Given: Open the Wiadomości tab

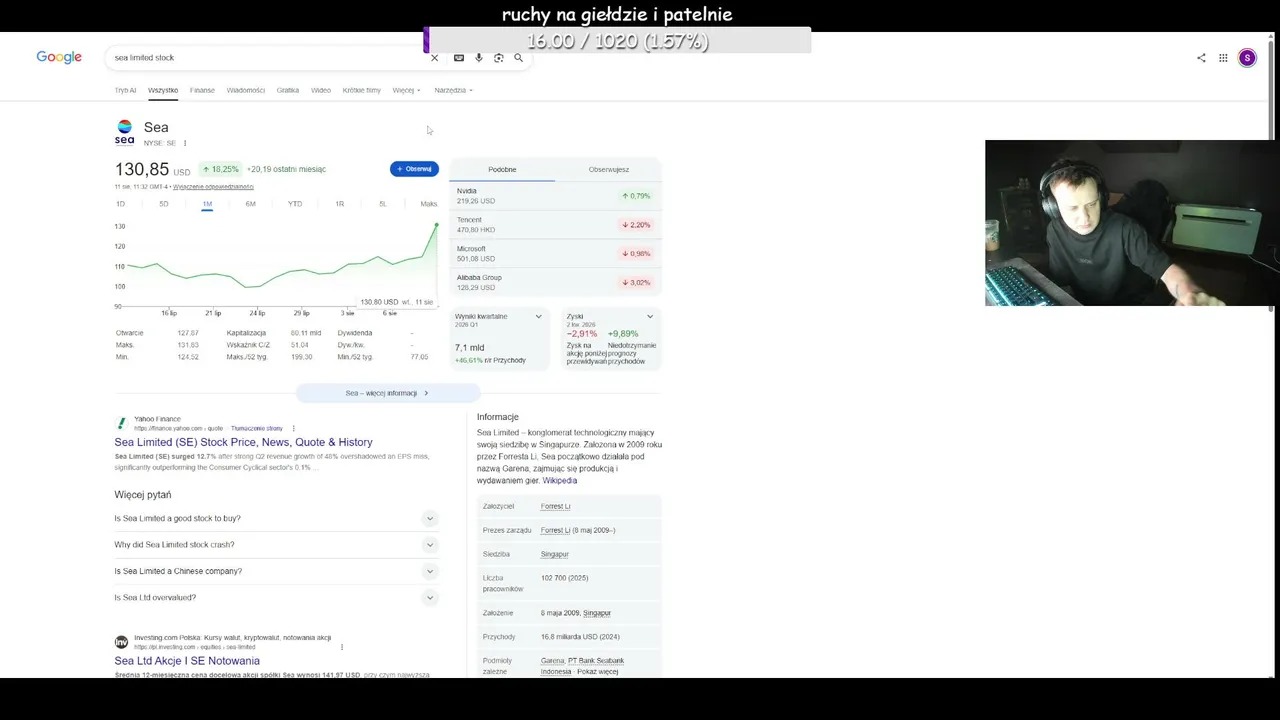Looking at the screenshot, I should pyautogui.click(x=246, y=90).
